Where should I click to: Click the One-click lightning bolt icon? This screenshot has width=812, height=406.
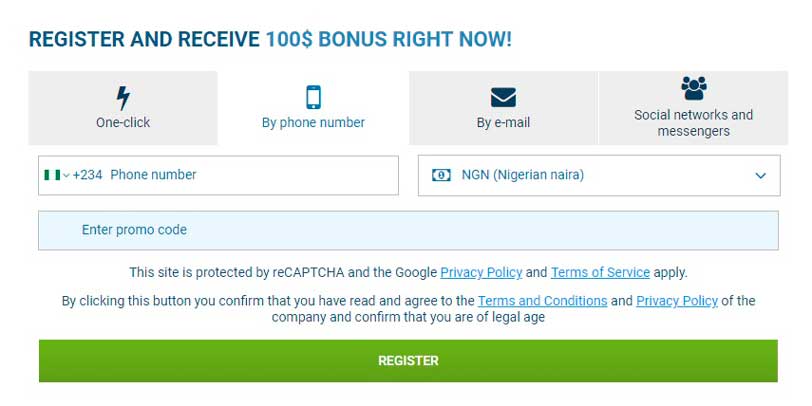click(123, 98)
